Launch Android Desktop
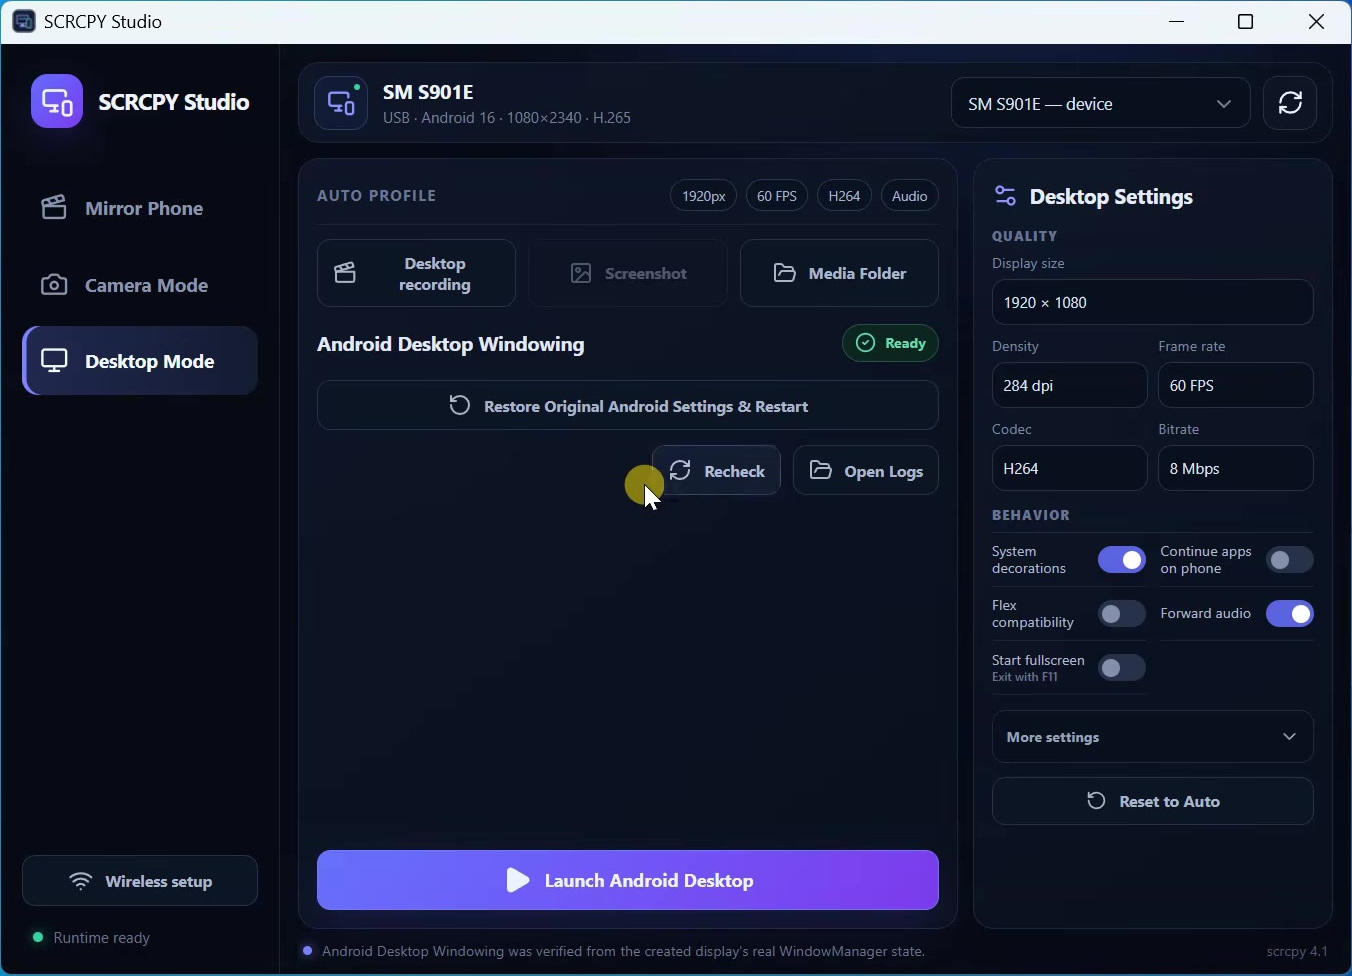Screen dimensions: 1352x976 pos(628,880)
